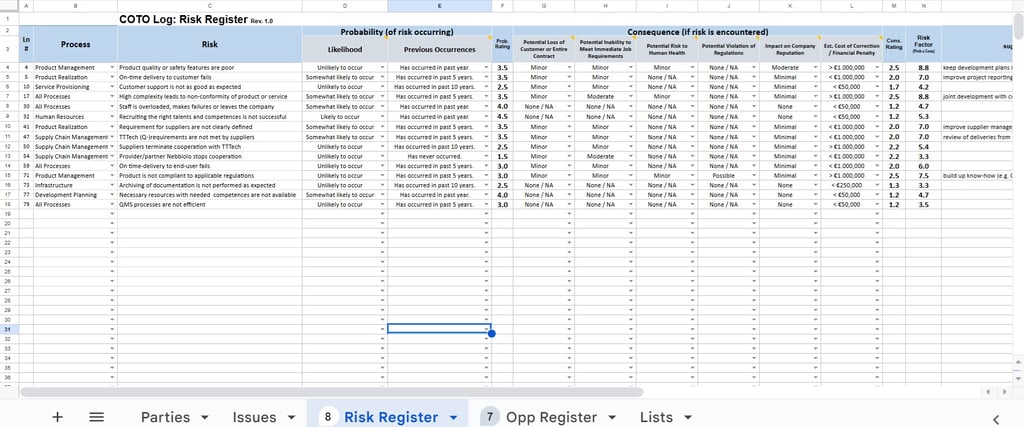
Task: Select 'Provider/partner Nebbiolo stops cooperation' cell
Action: pyautogui.click(x=210, y=157)
